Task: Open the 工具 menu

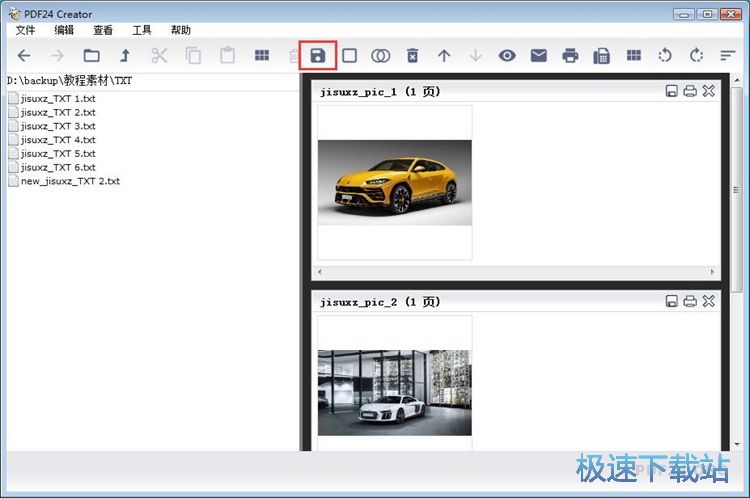Action: click(142, 30)
